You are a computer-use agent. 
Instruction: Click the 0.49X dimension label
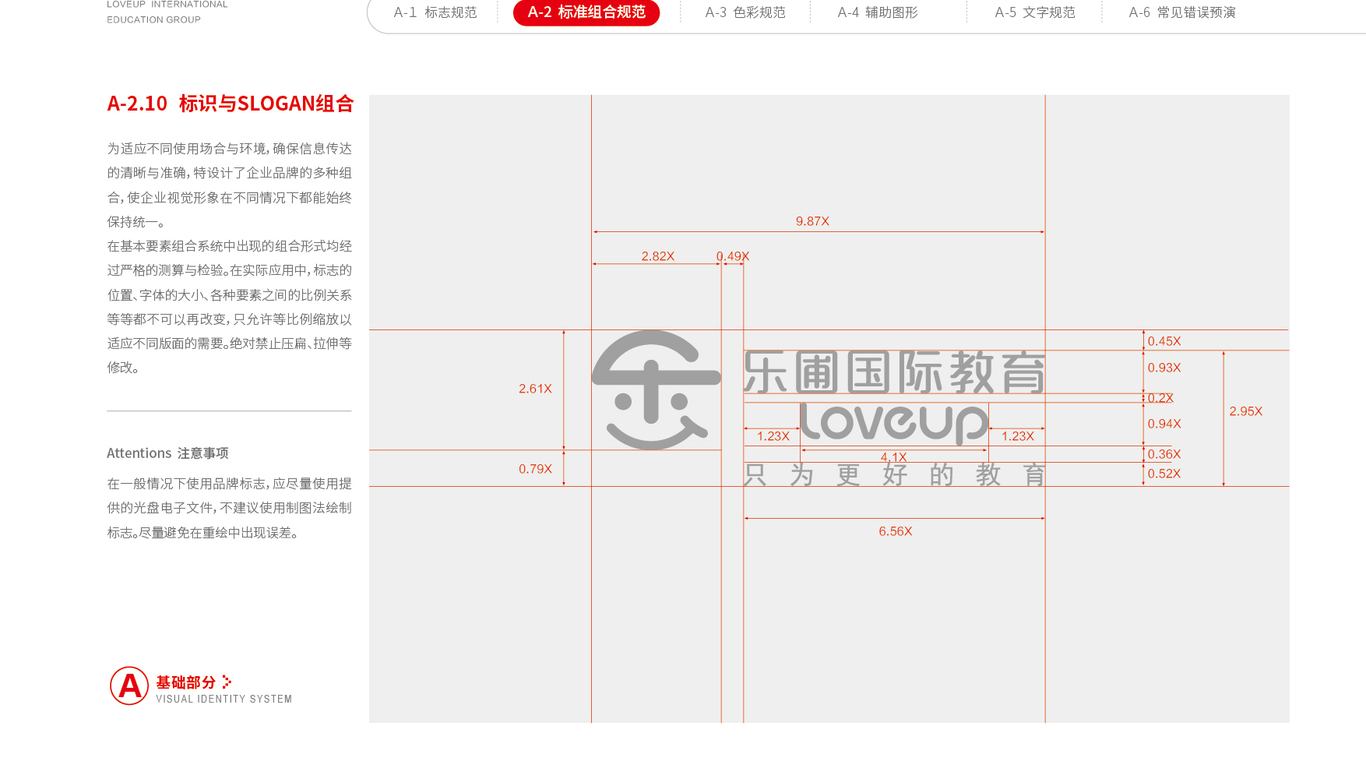tap(733, 256)
